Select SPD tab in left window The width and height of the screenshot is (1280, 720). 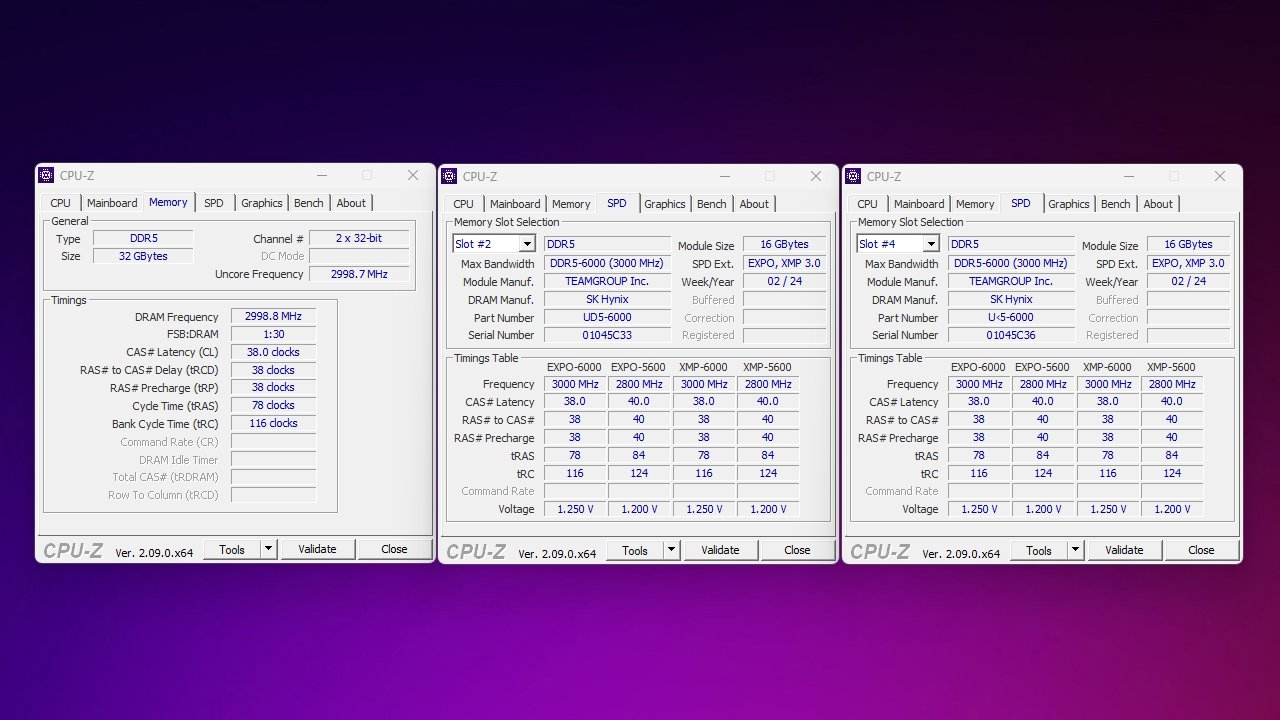tap(214, 203)
